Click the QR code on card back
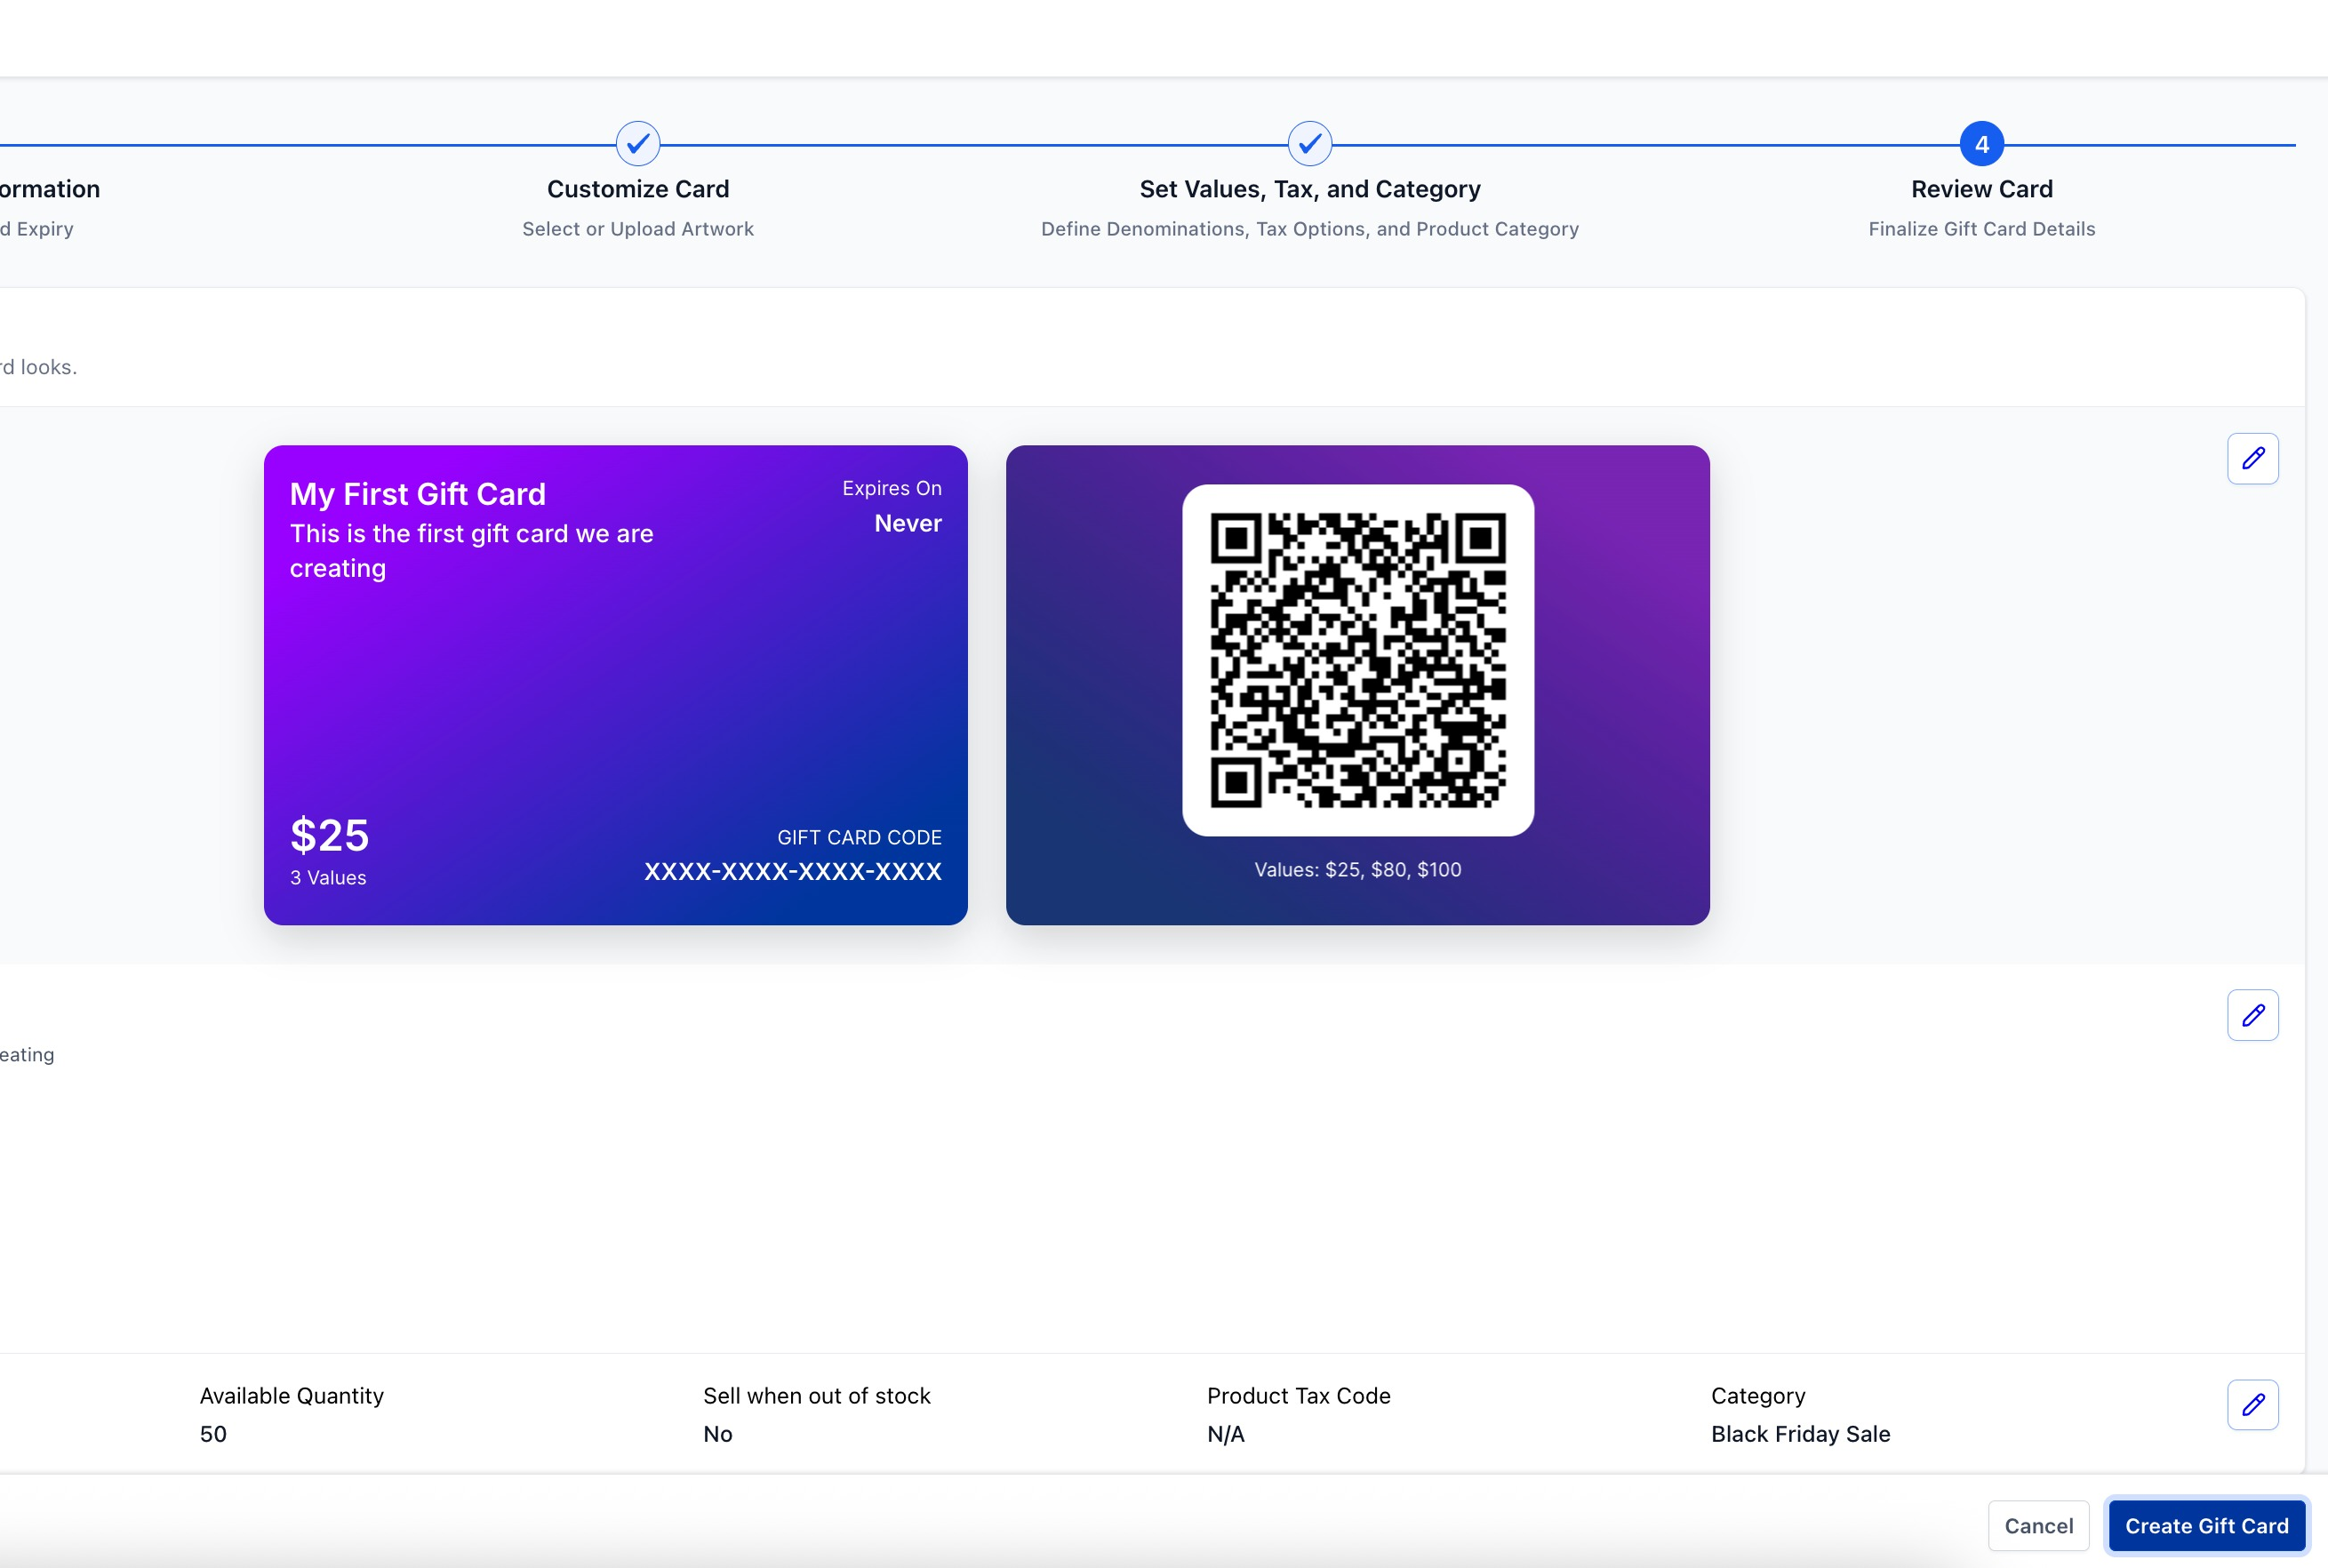 (x=1357, y=660)
